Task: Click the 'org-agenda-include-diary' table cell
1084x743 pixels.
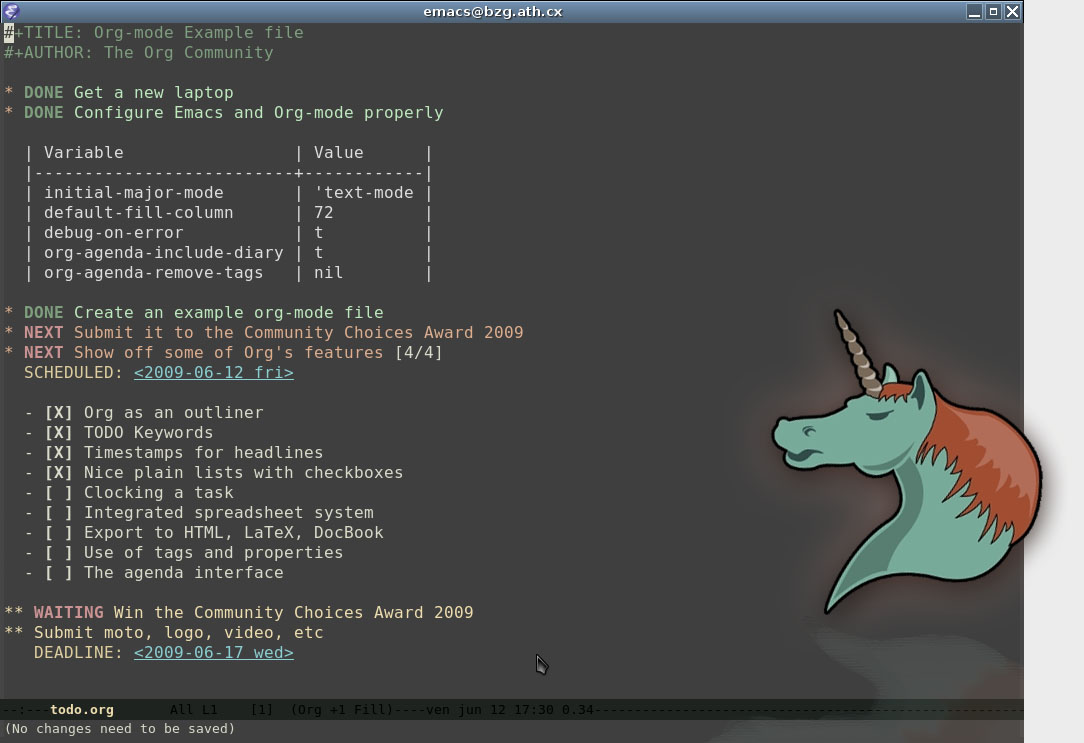Action: [163, 253]
